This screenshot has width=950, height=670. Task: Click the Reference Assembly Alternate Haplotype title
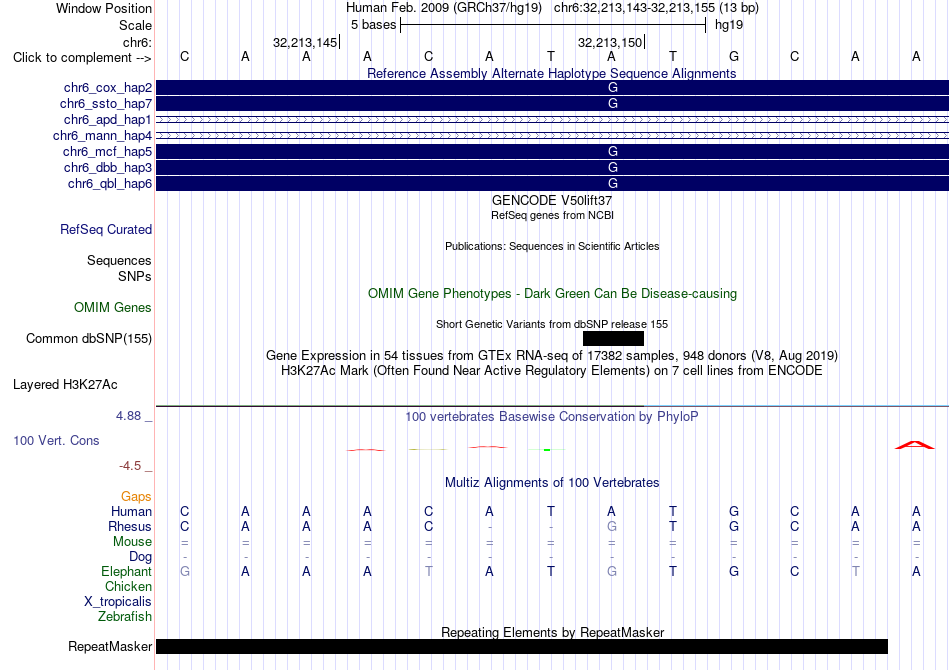pyautogui.click(x=551, y=73)
